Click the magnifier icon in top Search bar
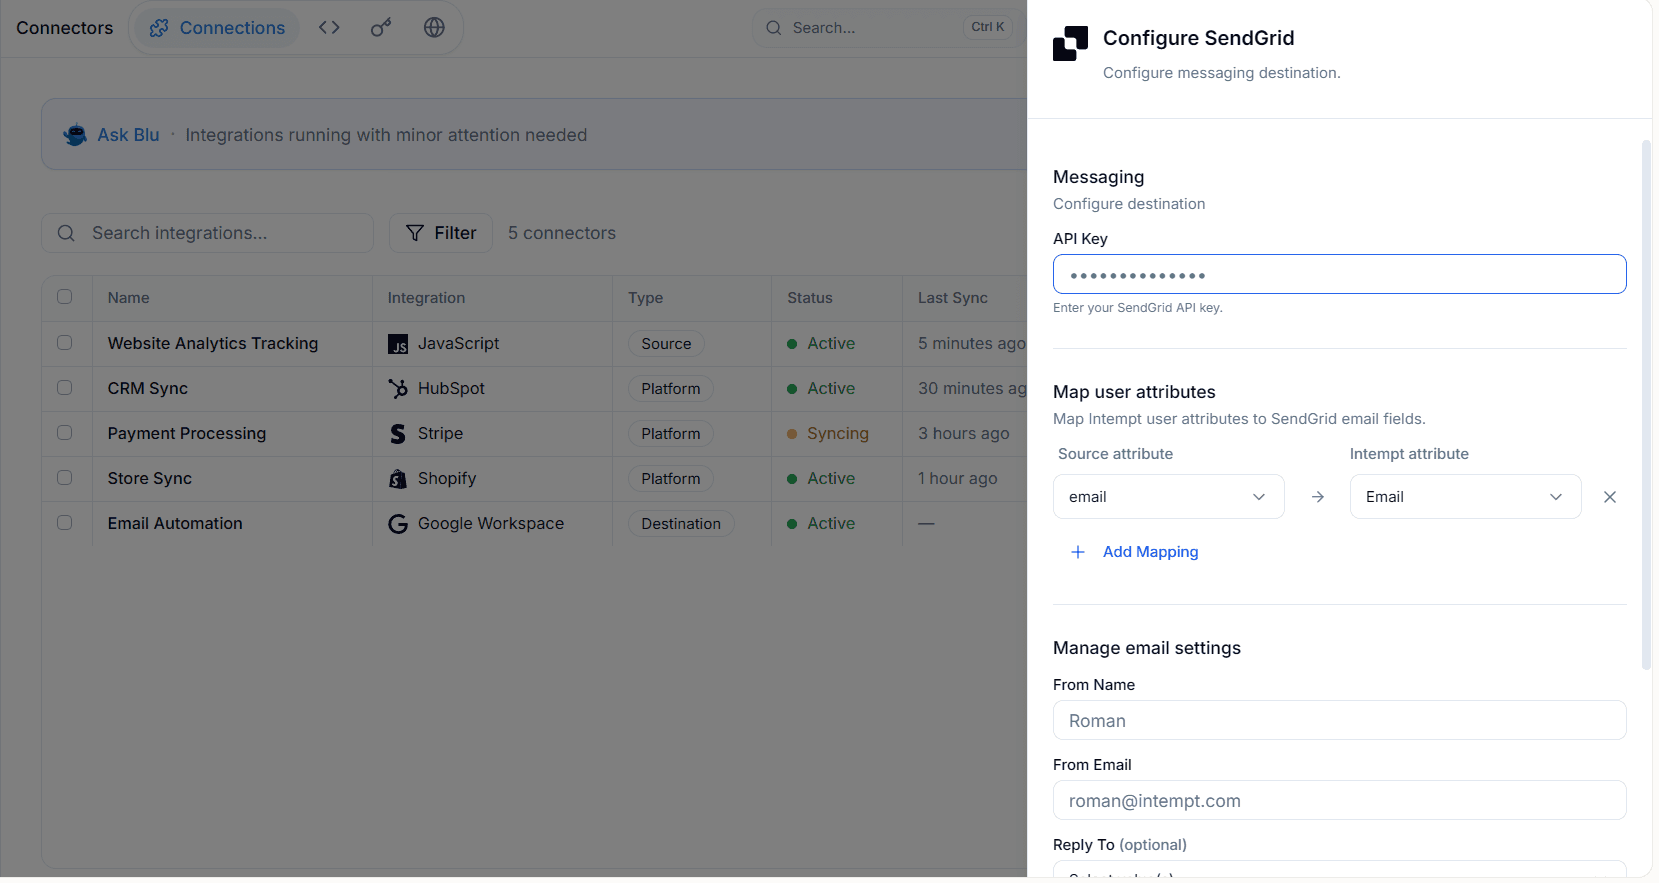Screen dimensions: 1659x883 point(774,28)
